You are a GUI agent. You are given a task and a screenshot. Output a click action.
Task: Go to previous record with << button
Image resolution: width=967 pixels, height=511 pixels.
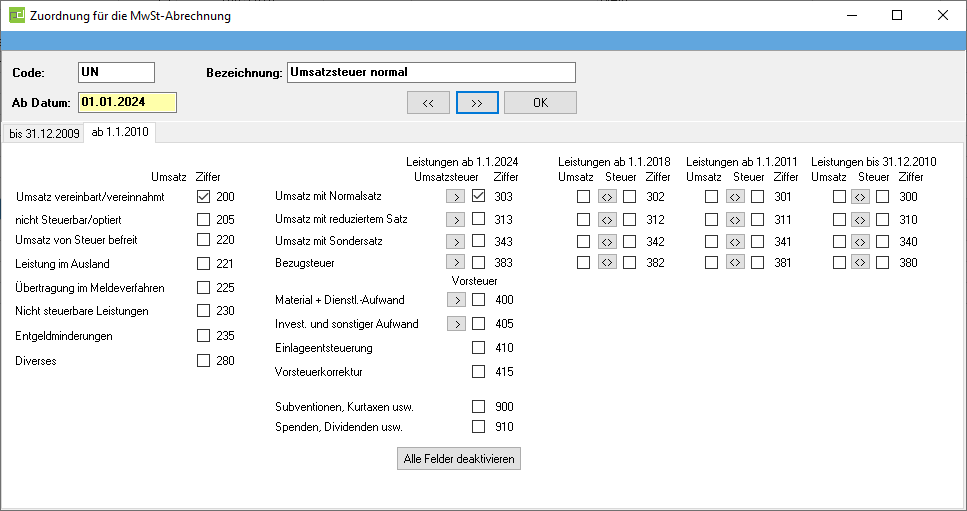[428, 103]
